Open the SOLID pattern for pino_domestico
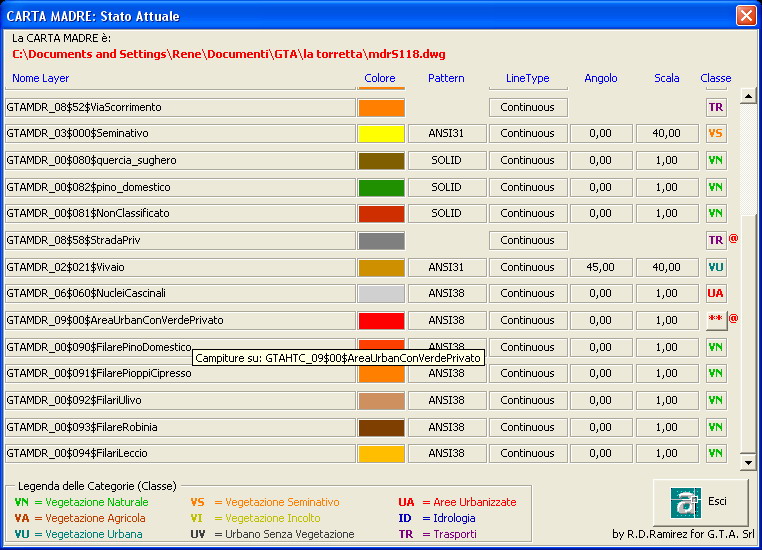The image size is (762, 550). [446, 187]
